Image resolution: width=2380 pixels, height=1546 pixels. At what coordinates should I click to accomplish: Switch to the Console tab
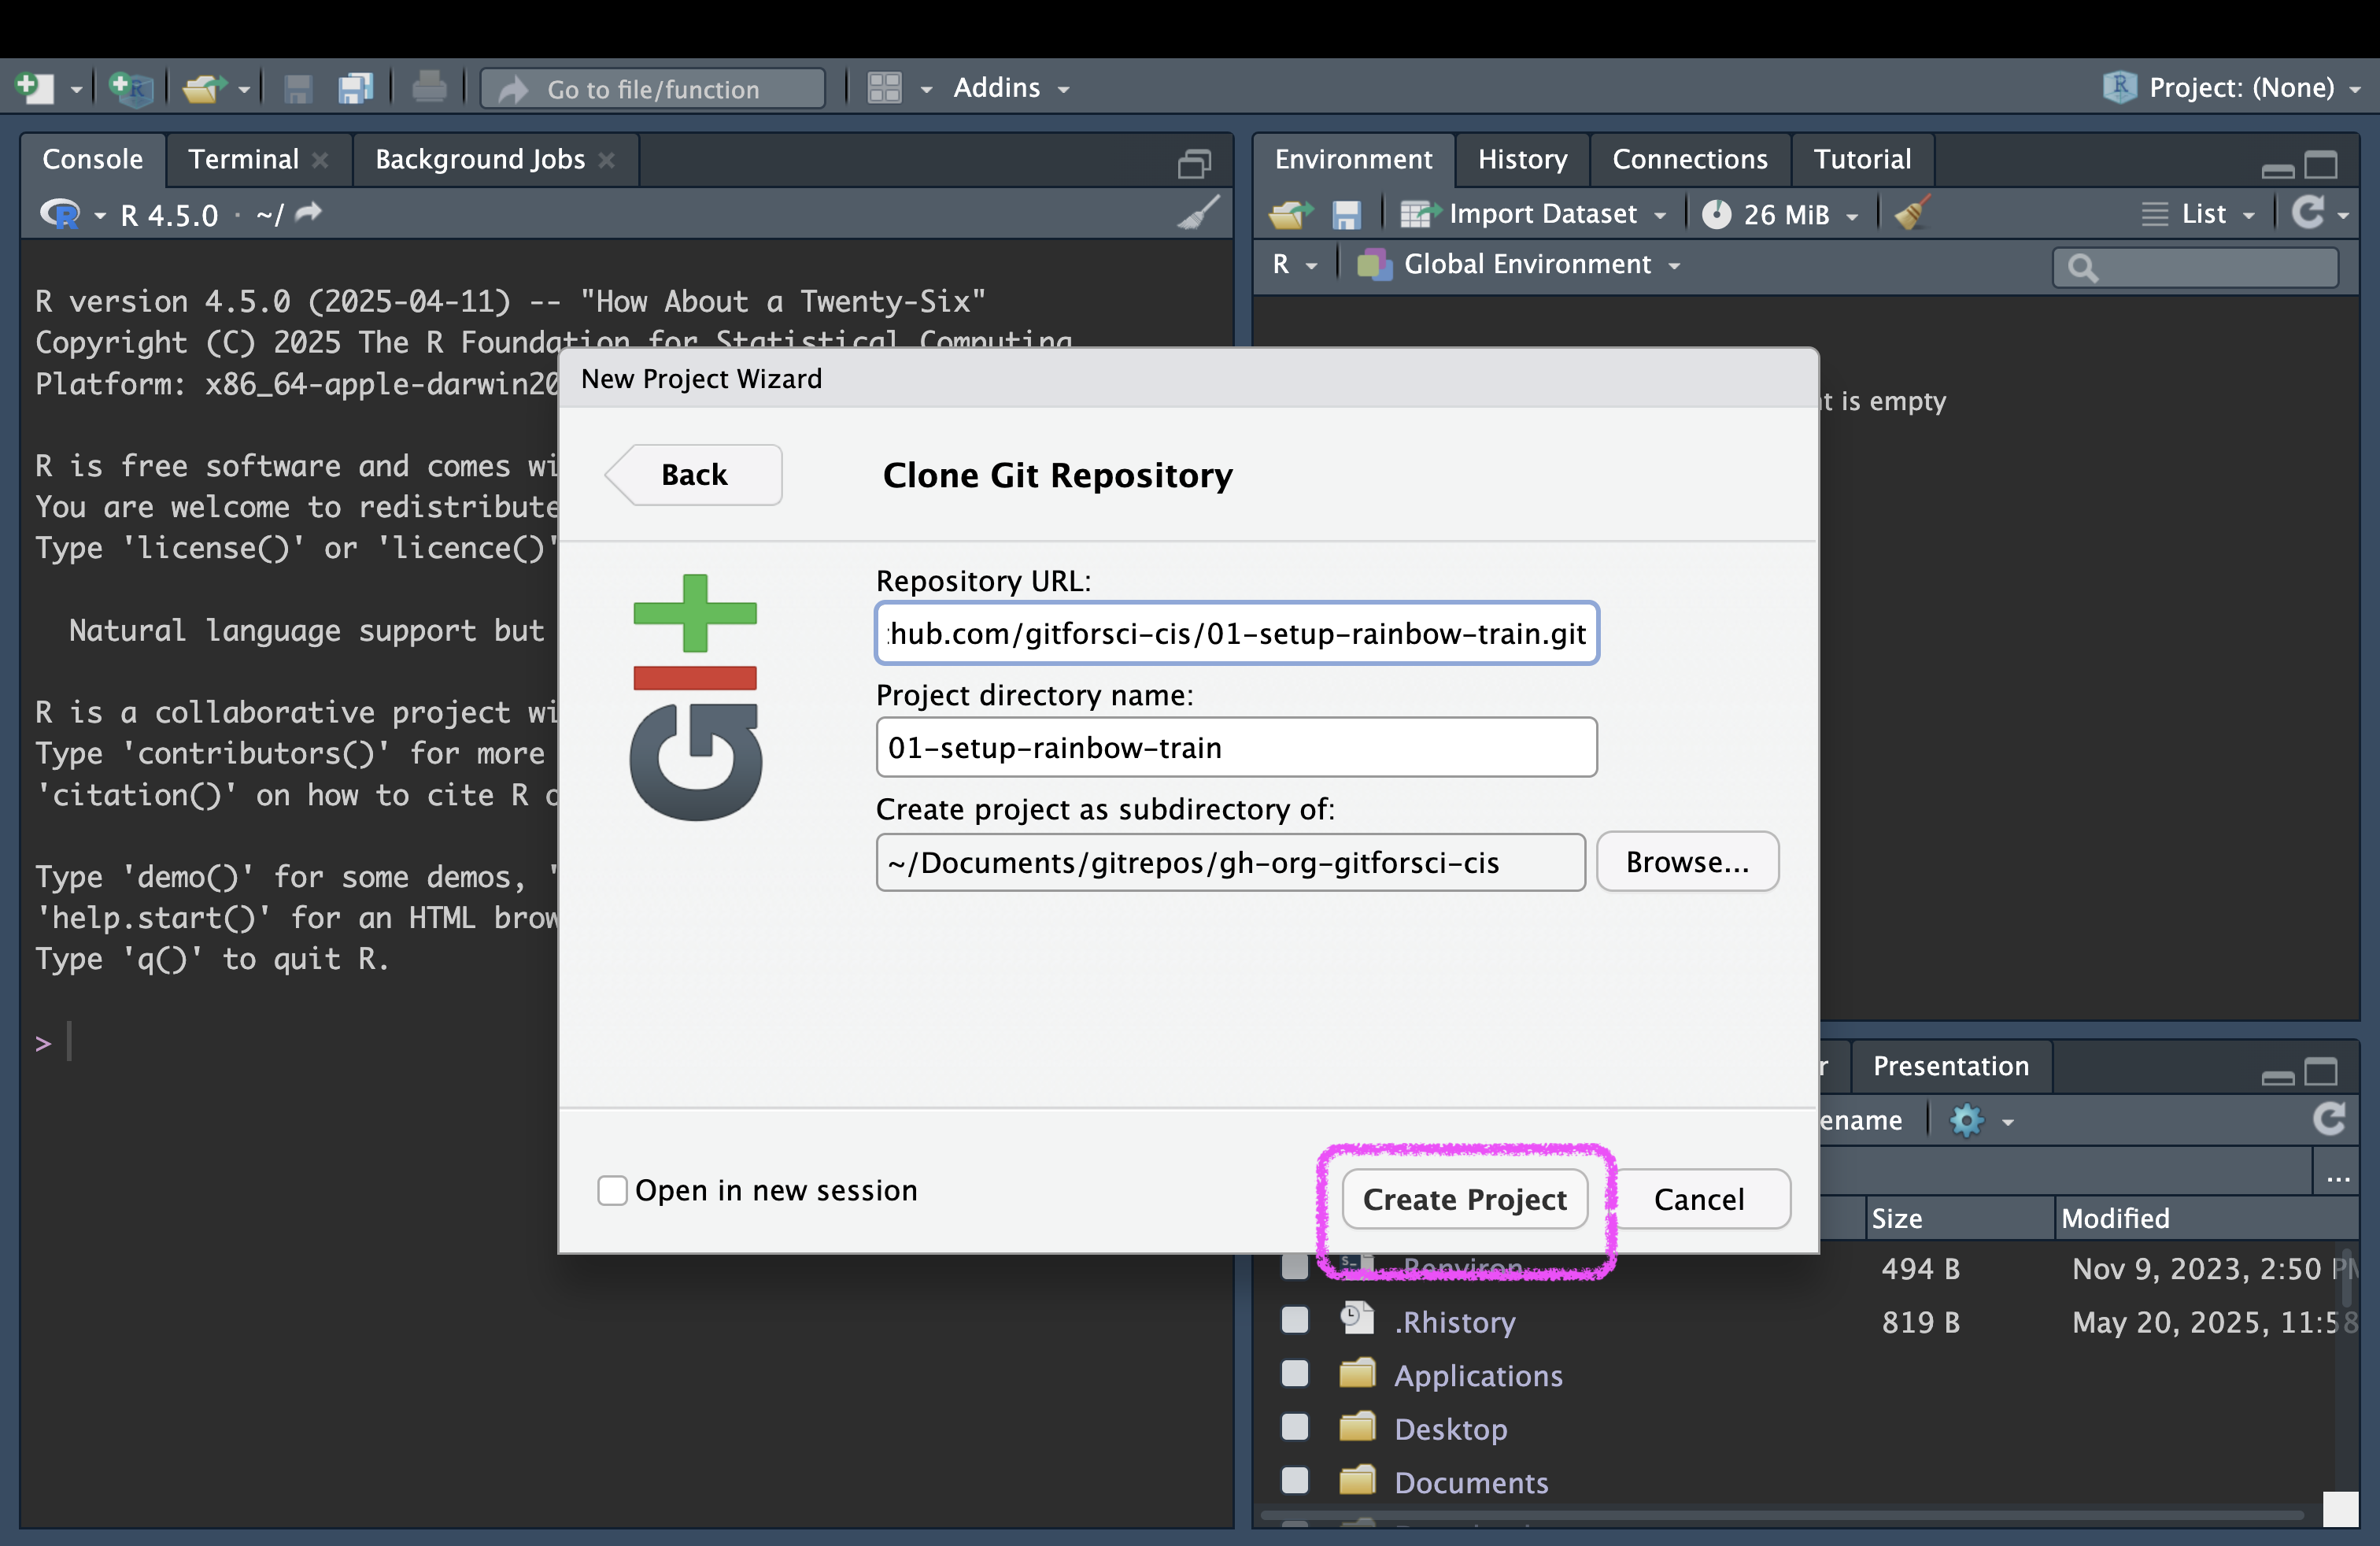coord(92,159)
